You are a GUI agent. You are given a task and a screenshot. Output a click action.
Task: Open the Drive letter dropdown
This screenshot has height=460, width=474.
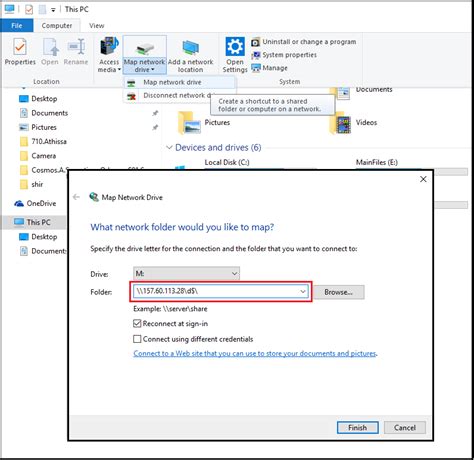pos(186,274)
